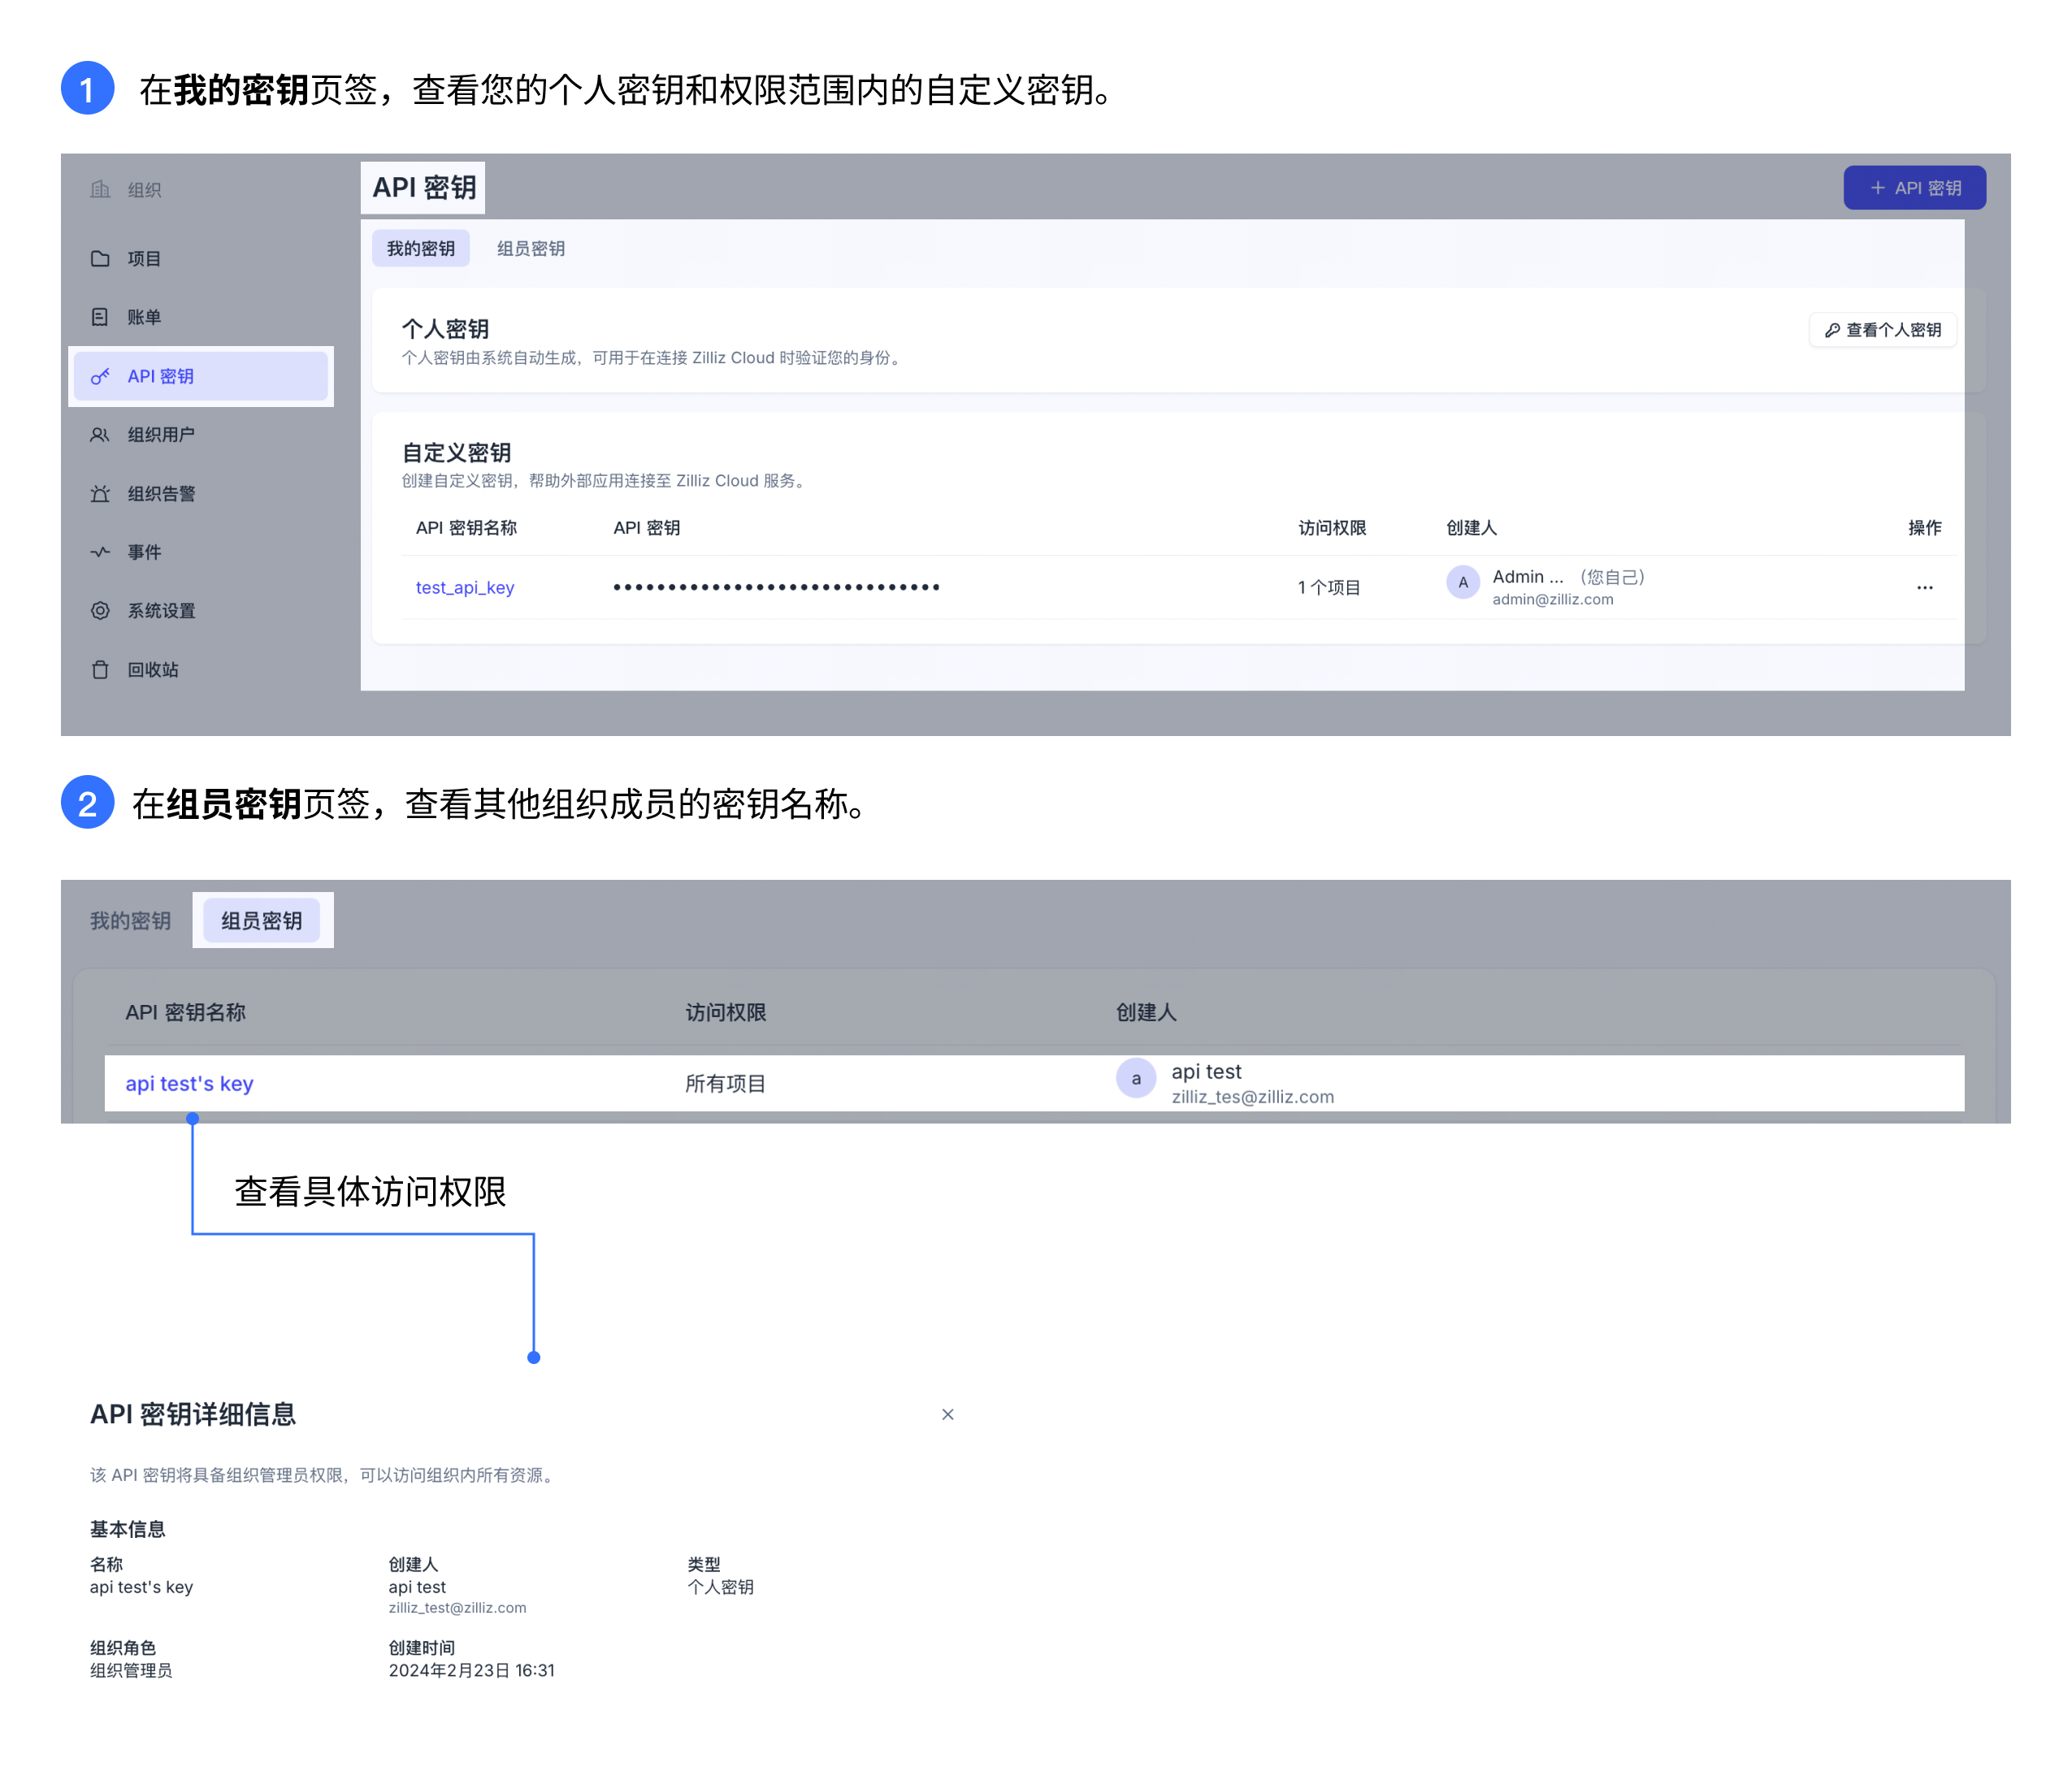Click the 回收站 trash icon
Screen dimensions: 2072x1767
[x=100, y=669]
